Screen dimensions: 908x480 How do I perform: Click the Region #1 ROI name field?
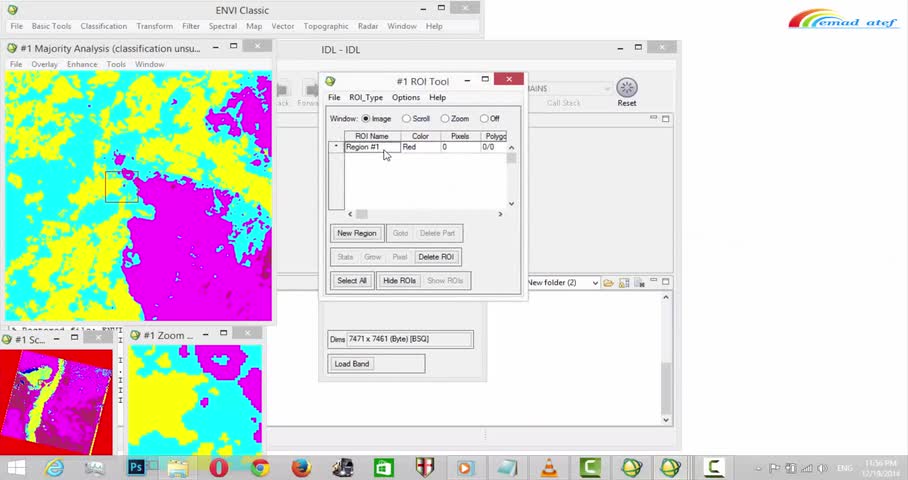coord(372,147)
